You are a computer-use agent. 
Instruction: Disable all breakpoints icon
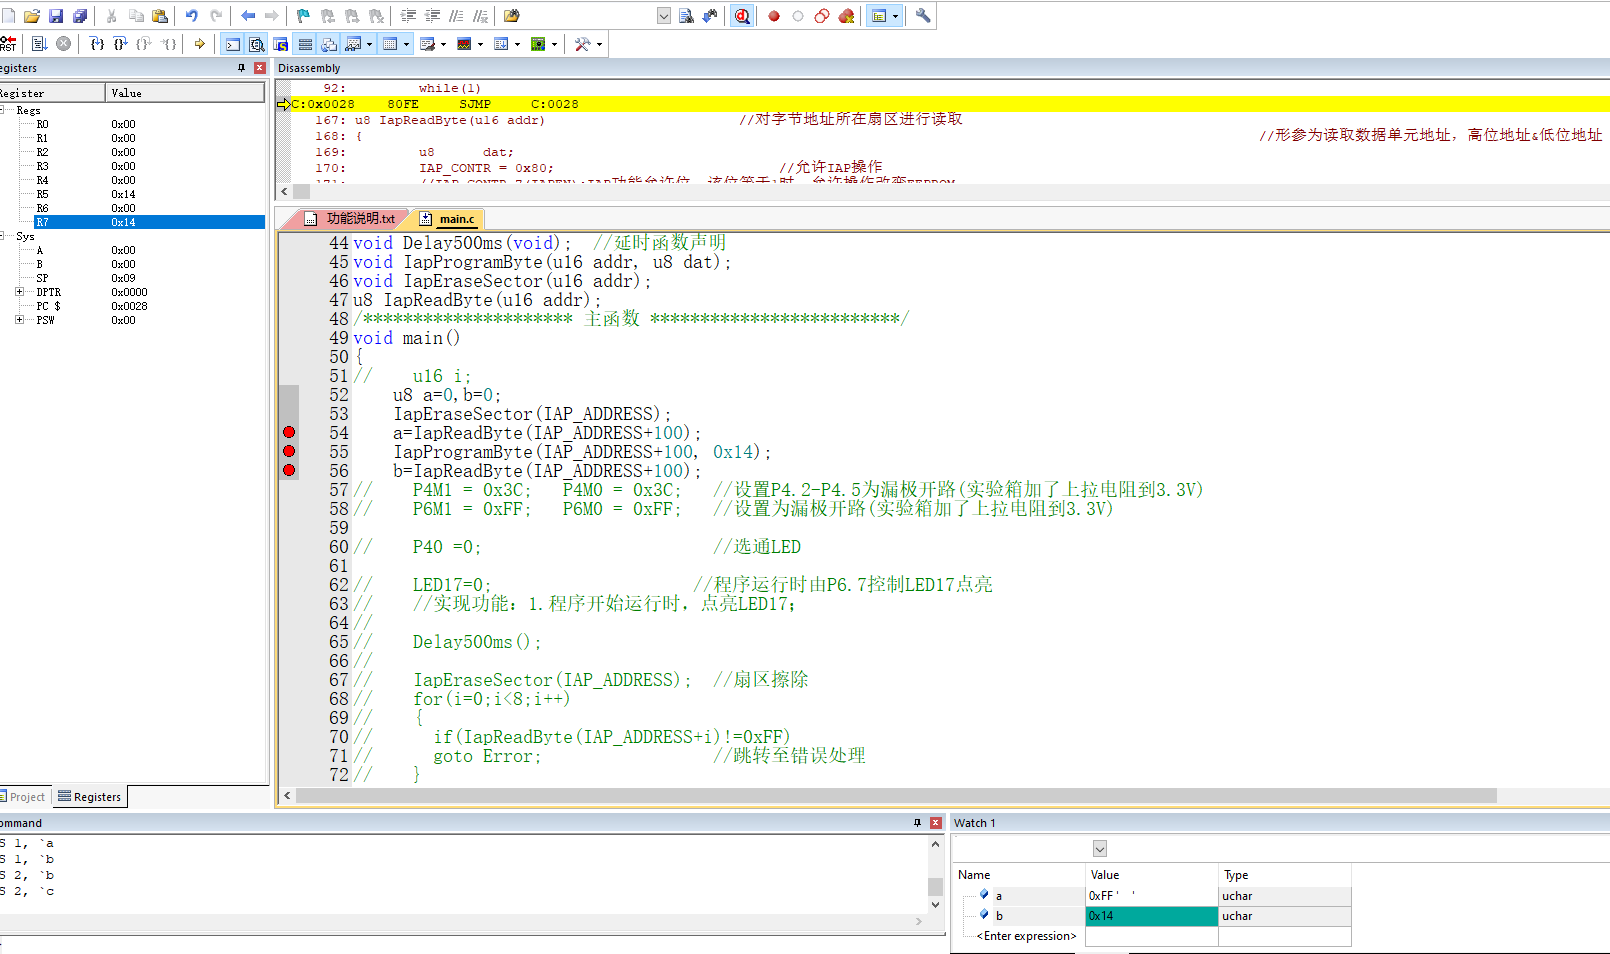[x=822, y=16]
